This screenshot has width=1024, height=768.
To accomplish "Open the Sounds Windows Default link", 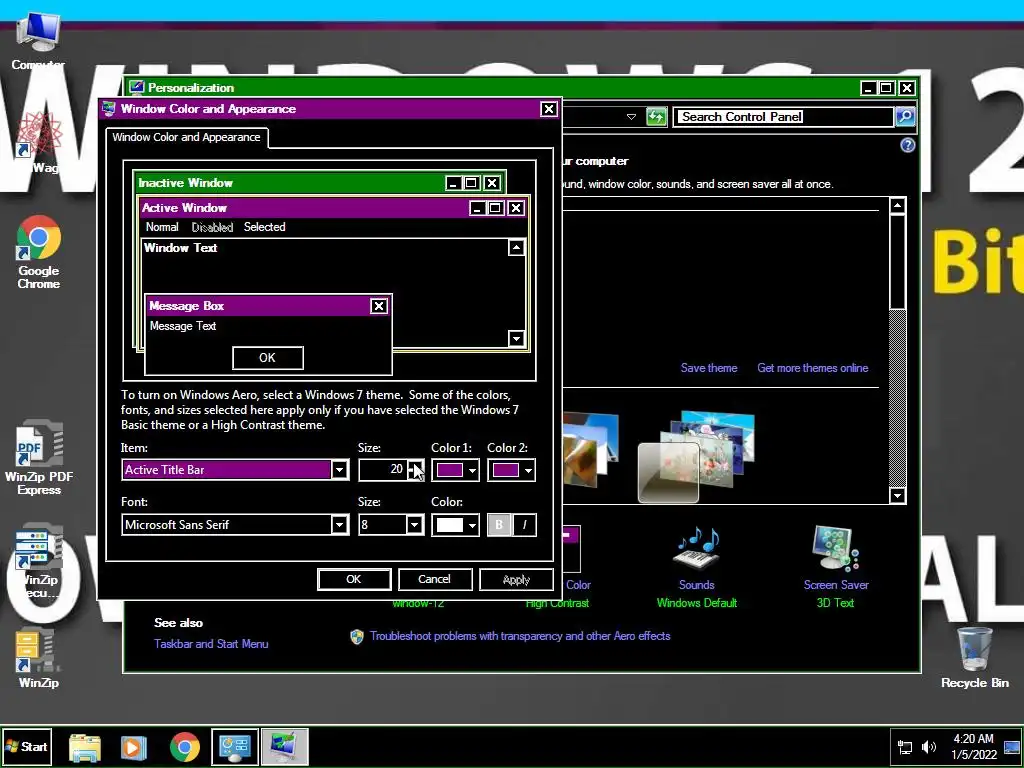I will pos(696,603).
